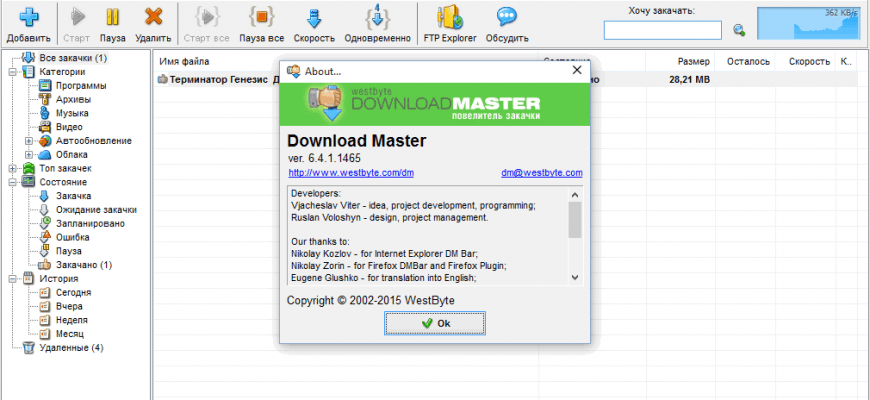This screenshot has width=870, height=400.
Task: Open the Скорость speed toolbar icon
Action: [314, 17]
